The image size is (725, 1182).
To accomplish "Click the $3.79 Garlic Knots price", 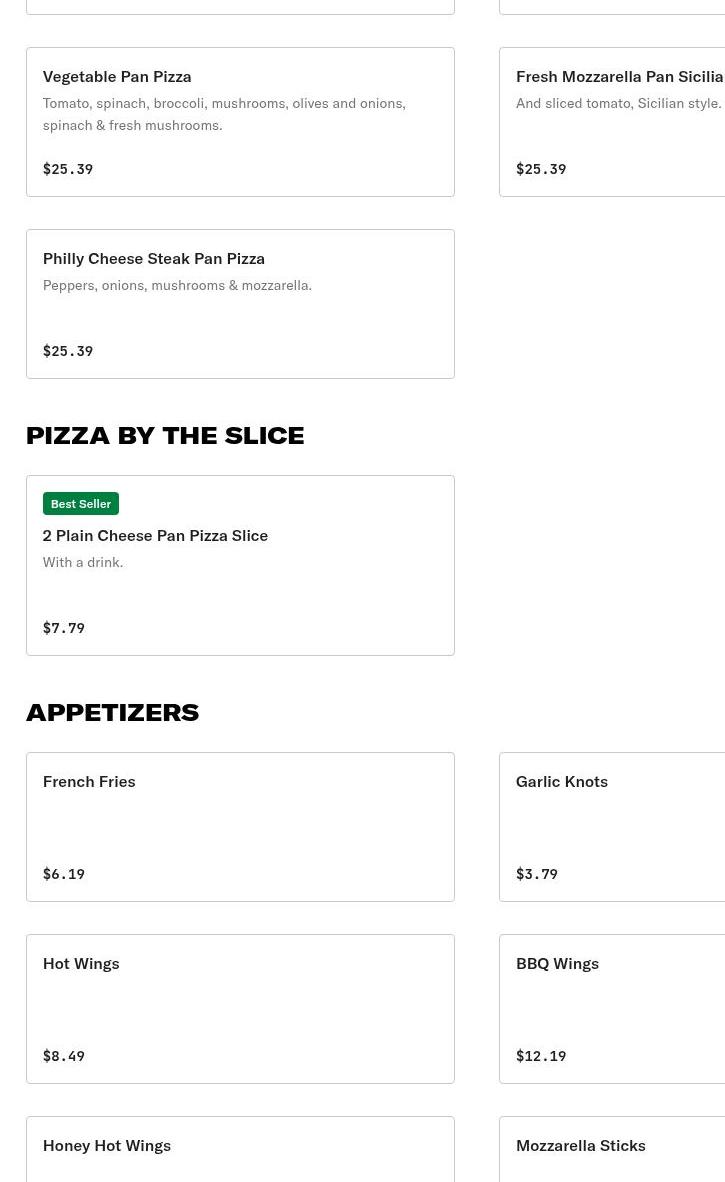I will tap(537, 874).
